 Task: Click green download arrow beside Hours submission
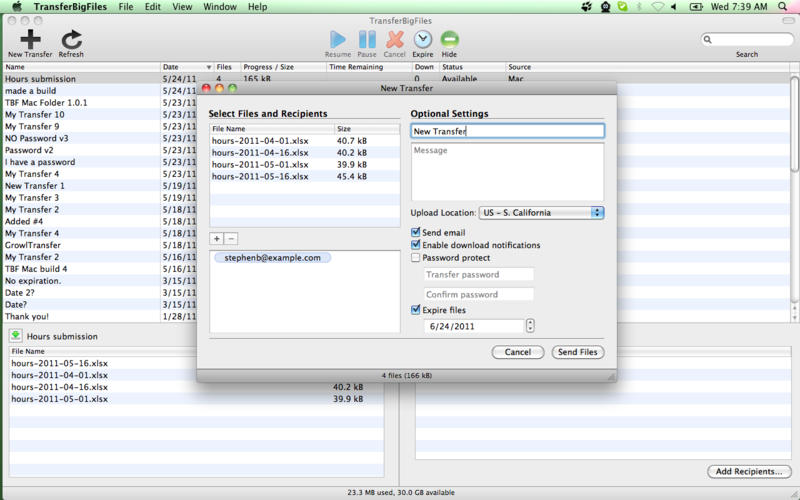click(16, 336)
